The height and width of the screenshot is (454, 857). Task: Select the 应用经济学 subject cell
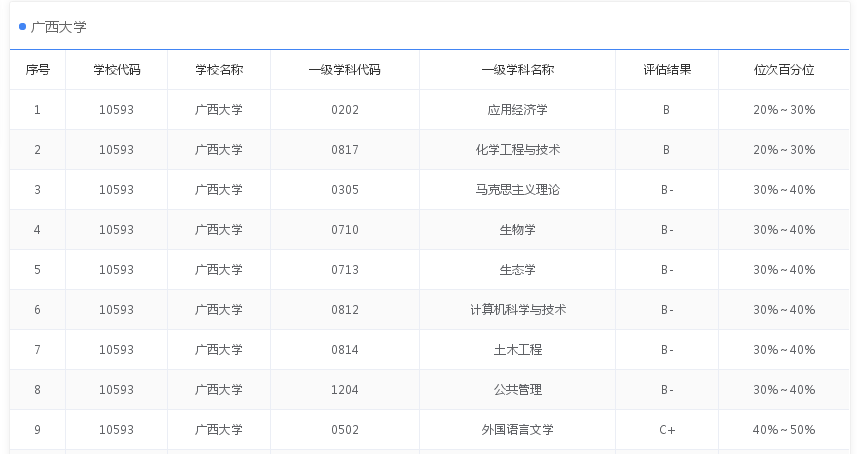[x=517, y=110]
